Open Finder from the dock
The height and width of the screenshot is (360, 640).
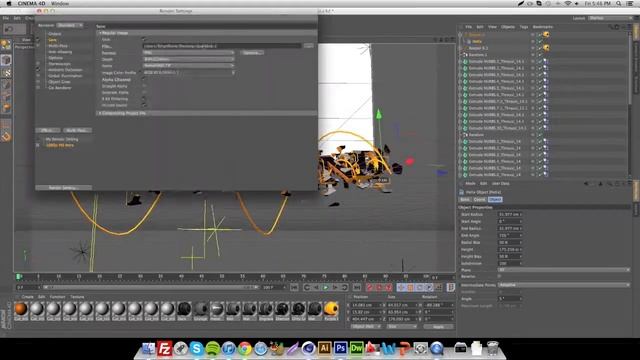coord(149,349)
